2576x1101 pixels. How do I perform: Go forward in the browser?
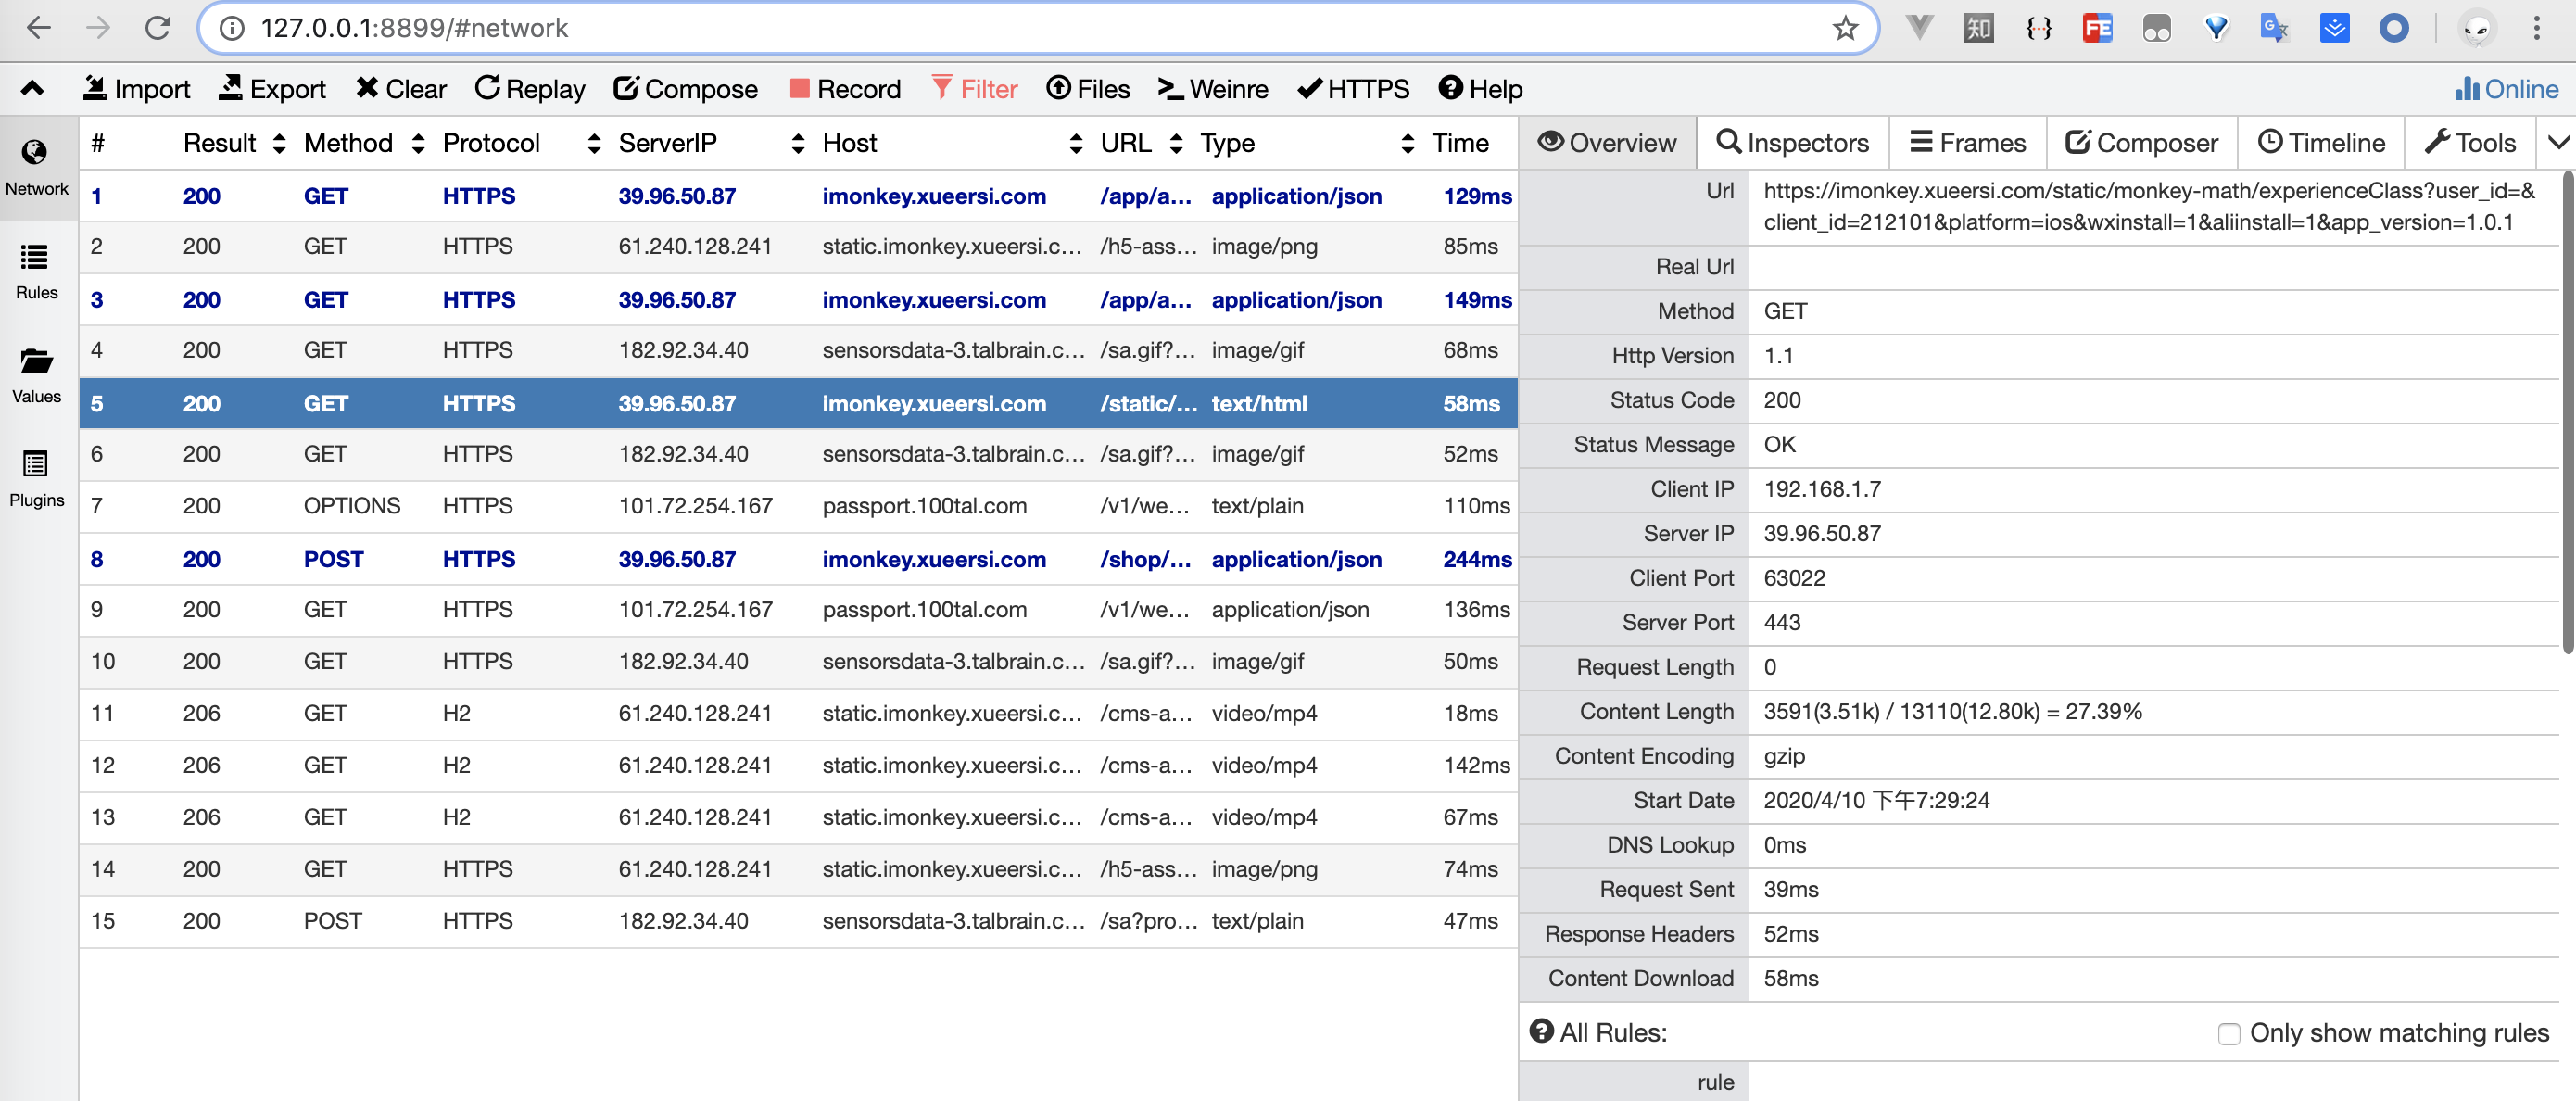98,28
